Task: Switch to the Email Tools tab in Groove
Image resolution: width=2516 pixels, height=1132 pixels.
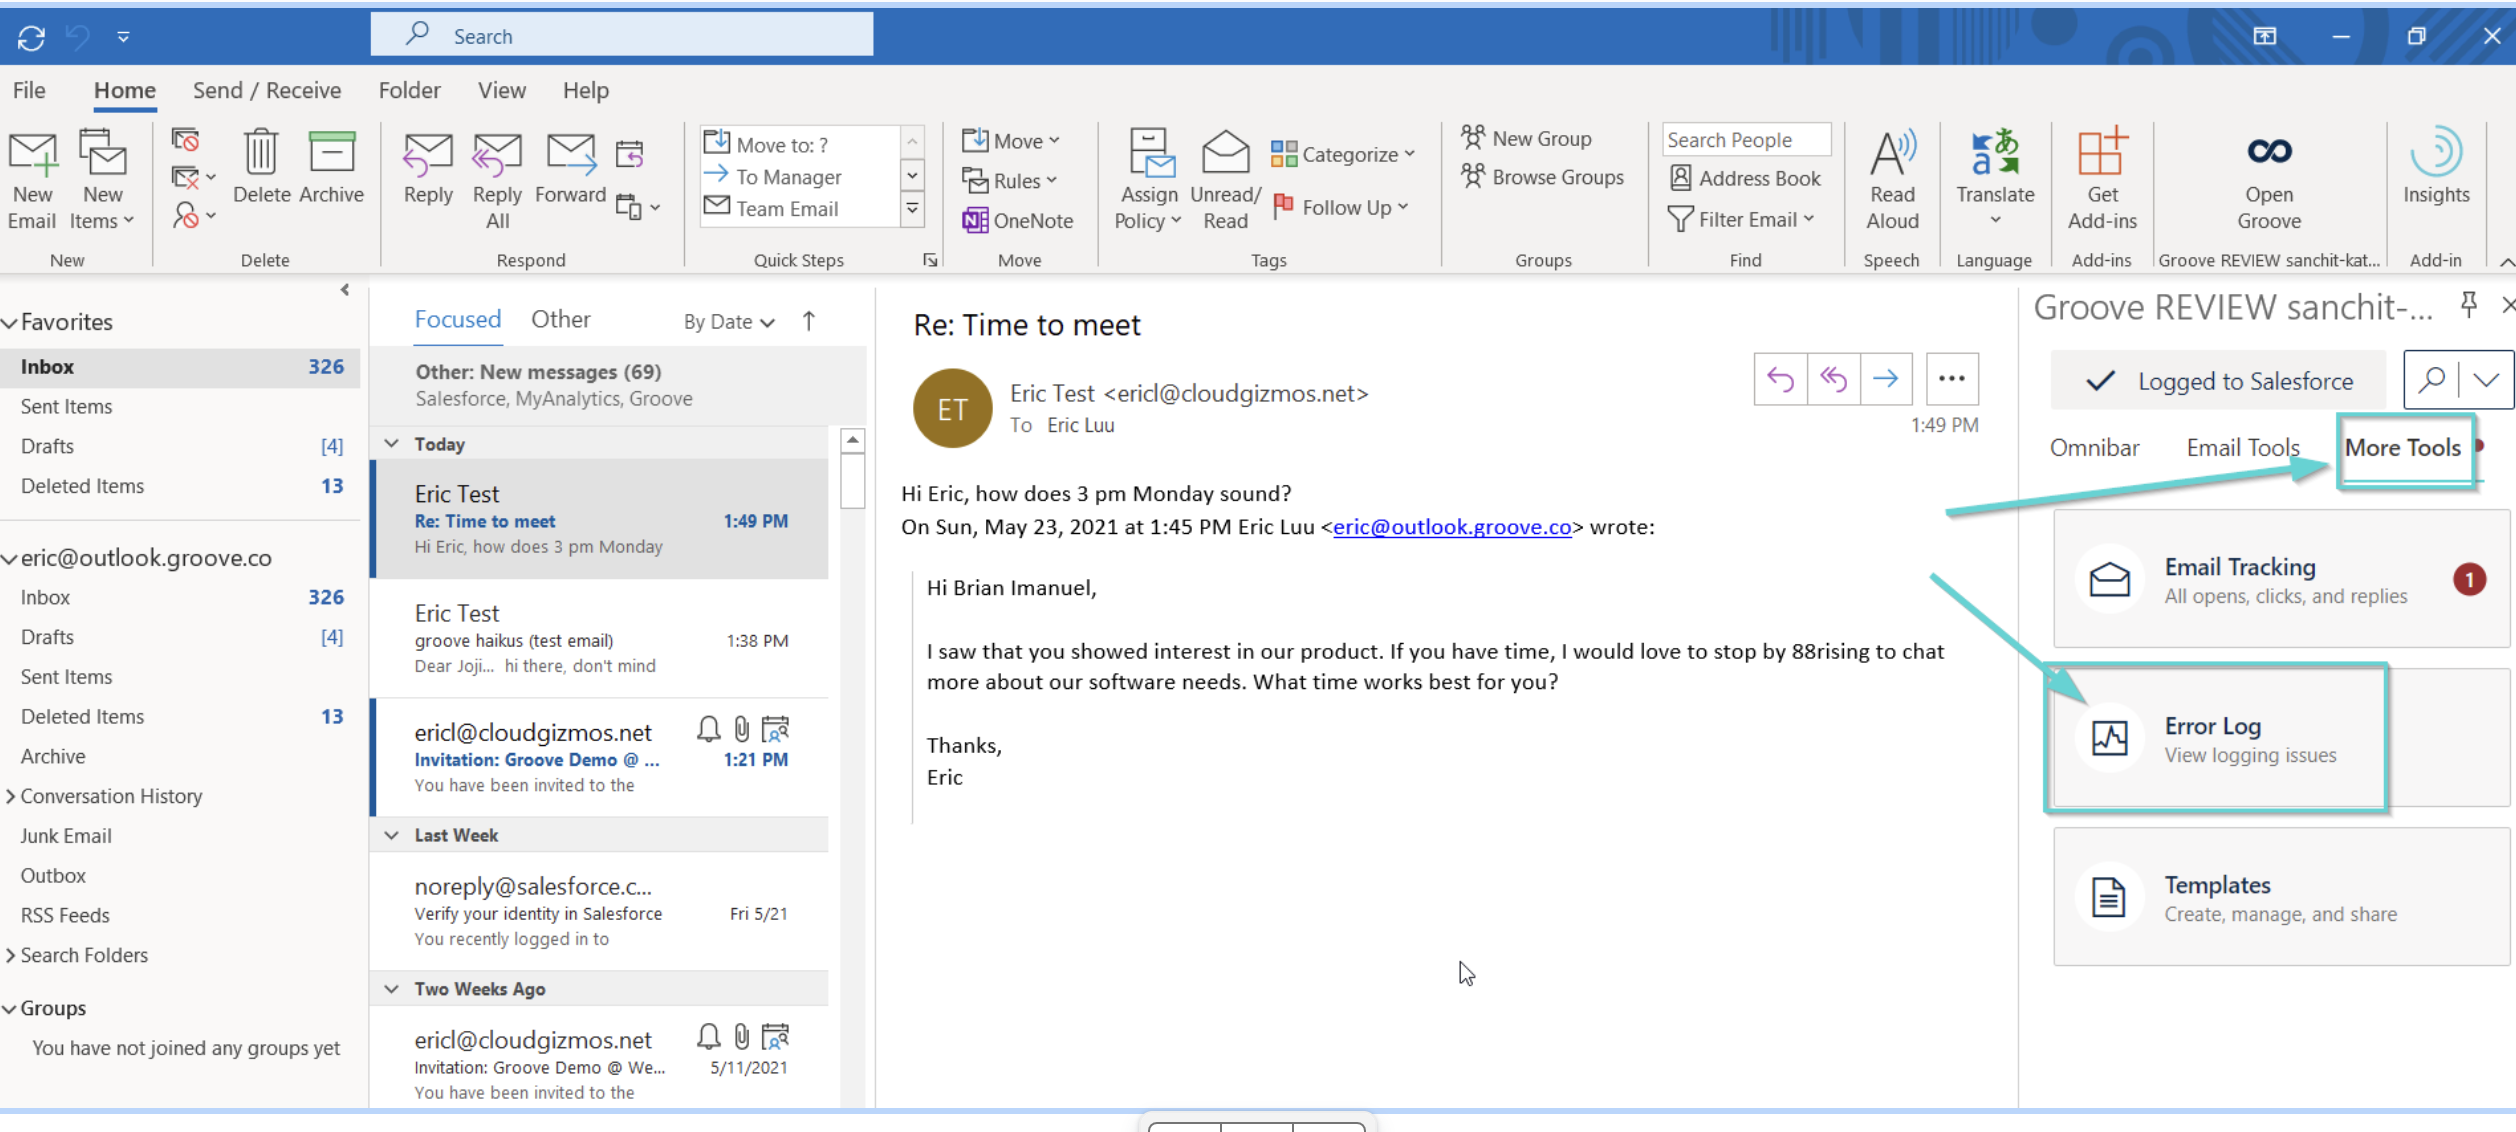Action: point(2242,448)
